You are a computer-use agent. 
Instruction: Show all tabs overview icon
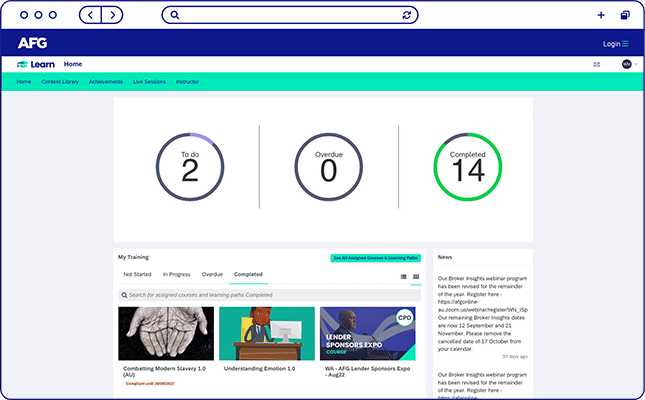(x=625, y=15)
